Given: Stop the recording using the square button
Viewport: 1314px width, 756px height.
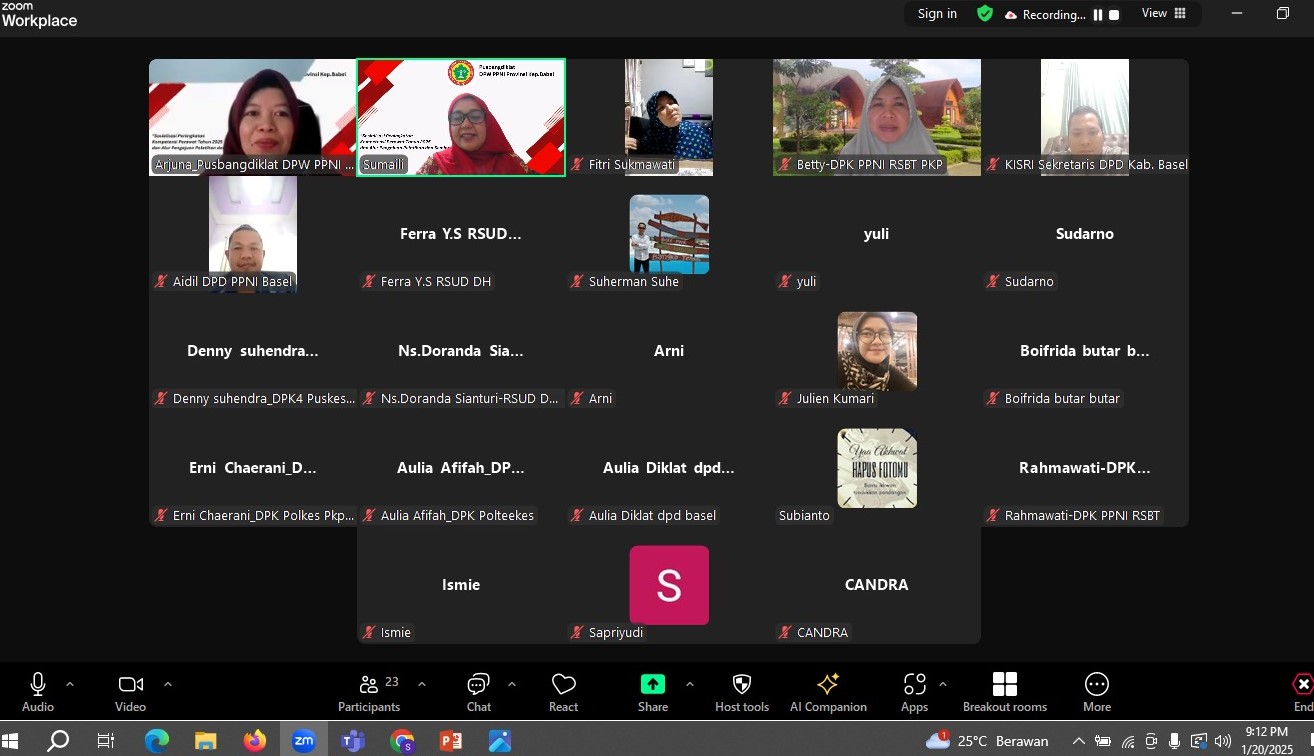Looking at the screenshot, I should pos(1114,15).
